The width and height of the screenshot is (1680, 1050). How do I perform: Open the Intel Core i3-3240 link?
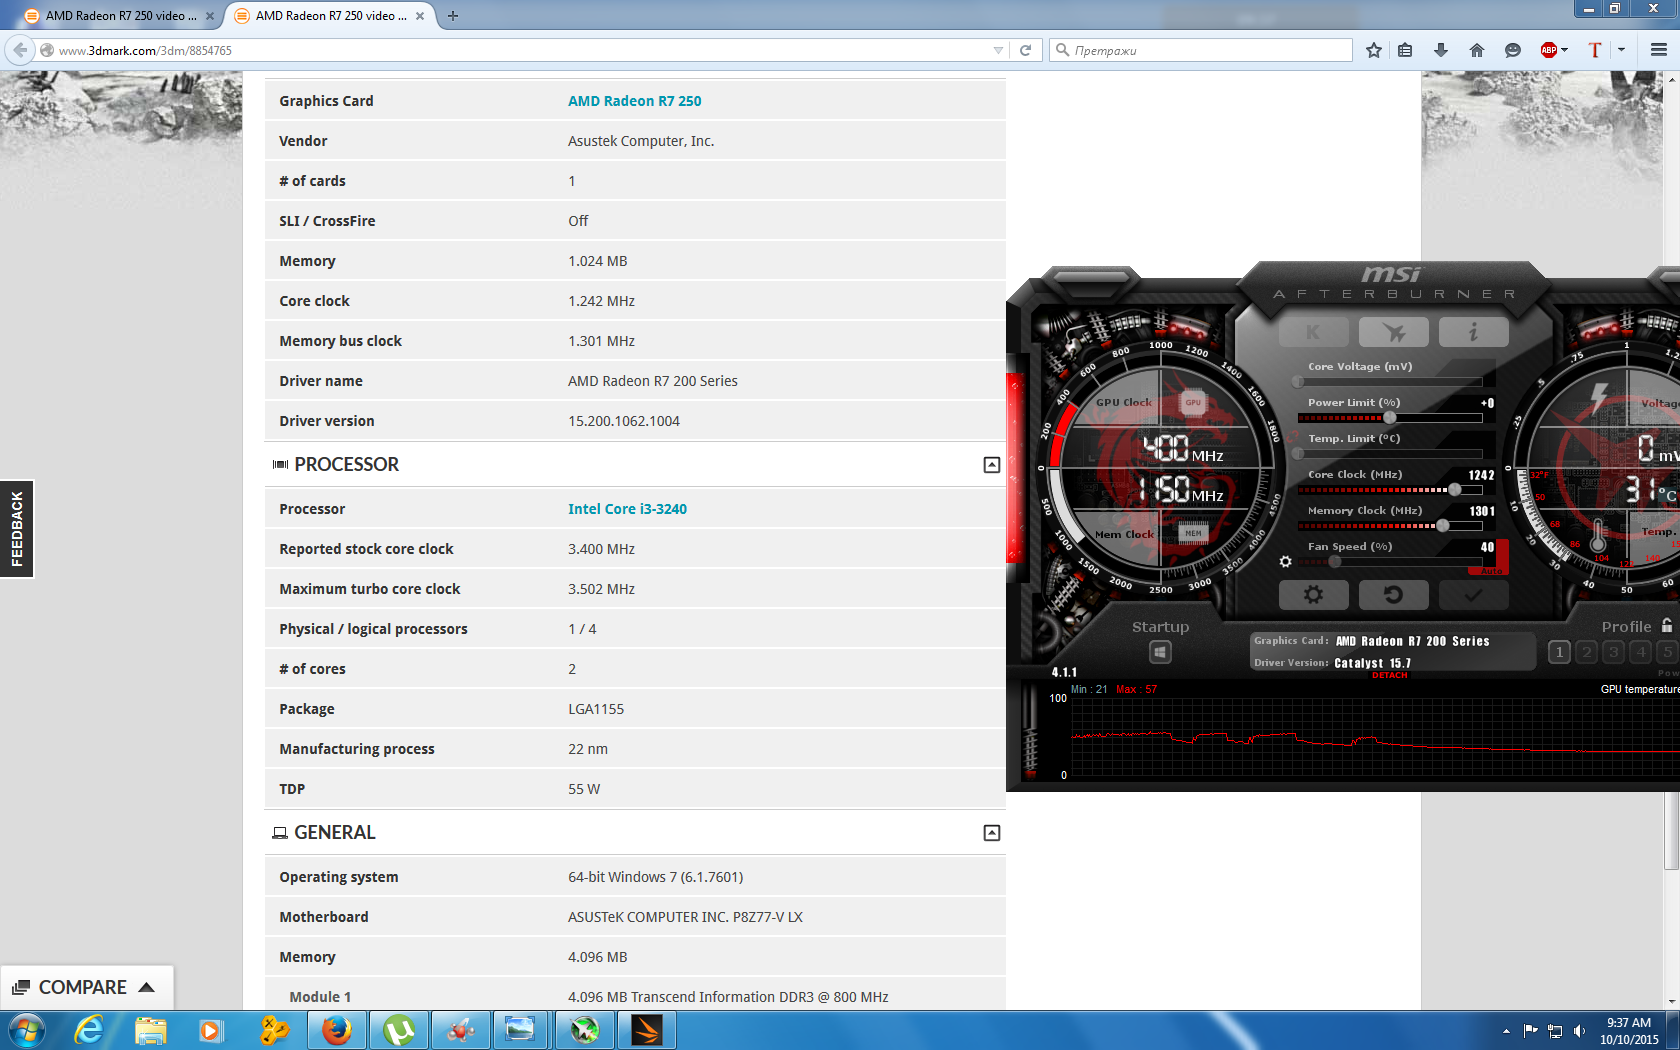point(627,509)
